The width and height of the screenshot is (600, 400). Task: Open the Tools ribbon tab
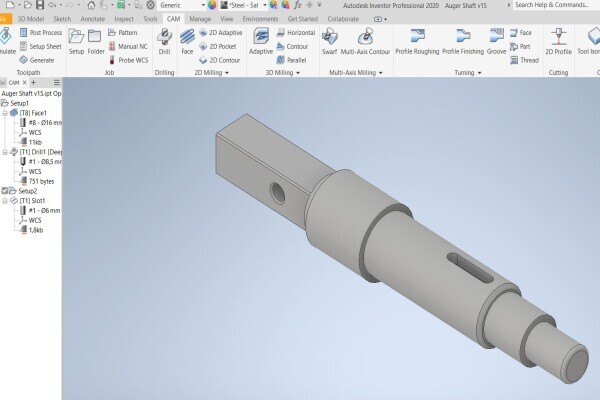(x=150, y=19)
